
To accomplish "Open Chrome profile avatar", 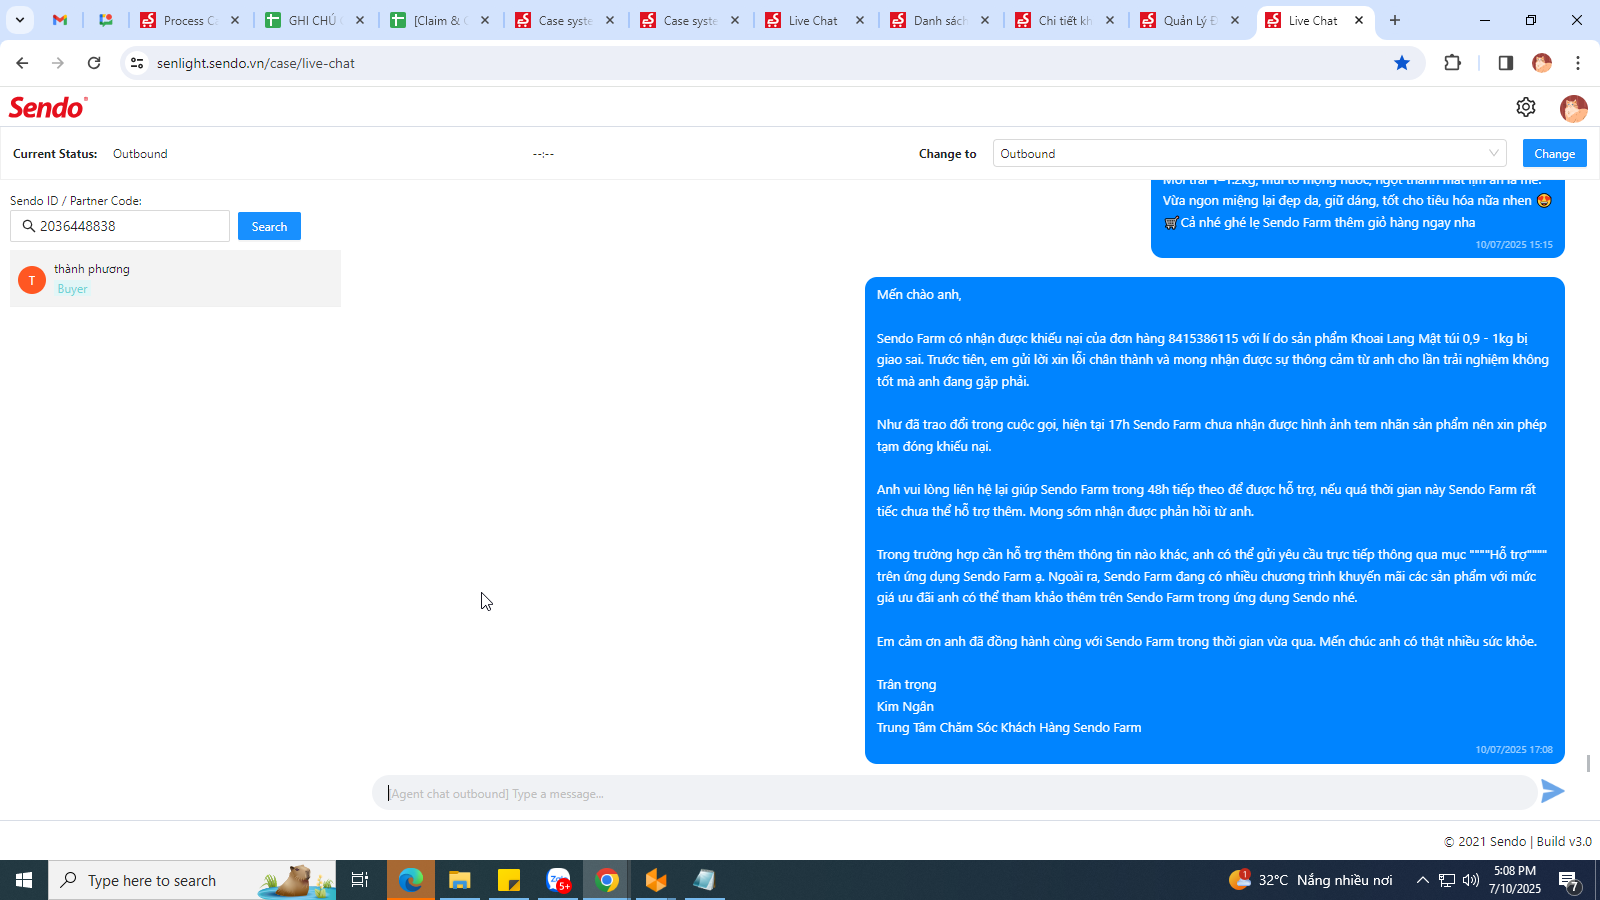I will pos(1542,63).
